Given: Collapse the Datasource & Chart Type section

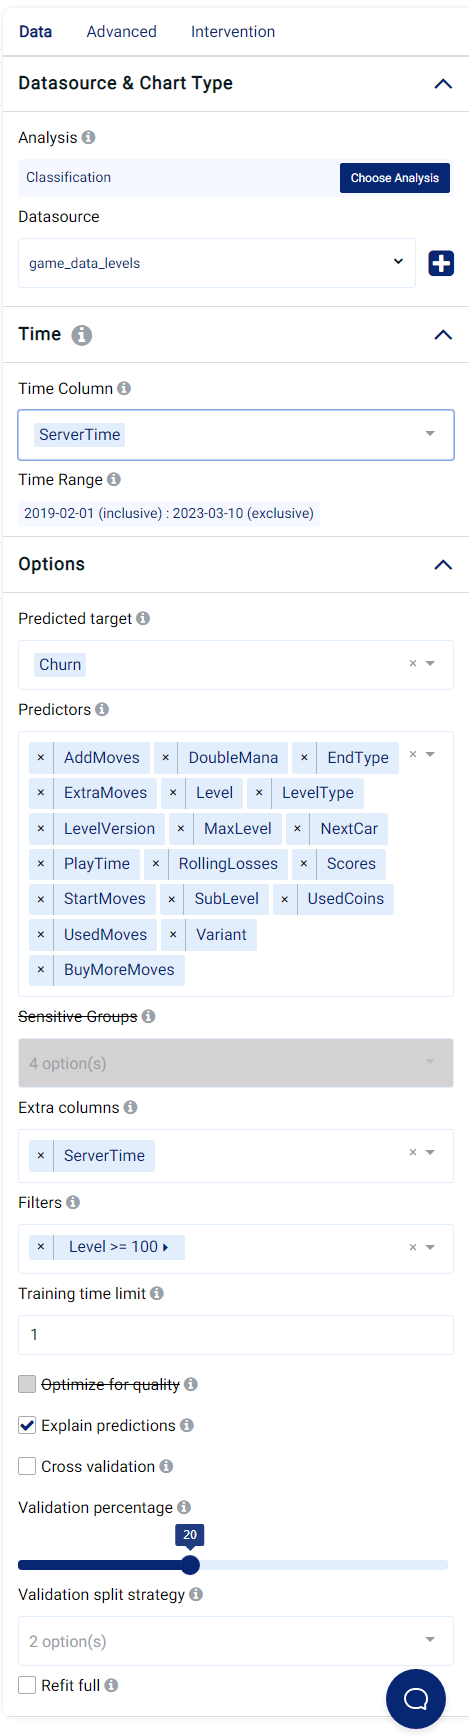Looking at the screenshot, I should 443,84.
